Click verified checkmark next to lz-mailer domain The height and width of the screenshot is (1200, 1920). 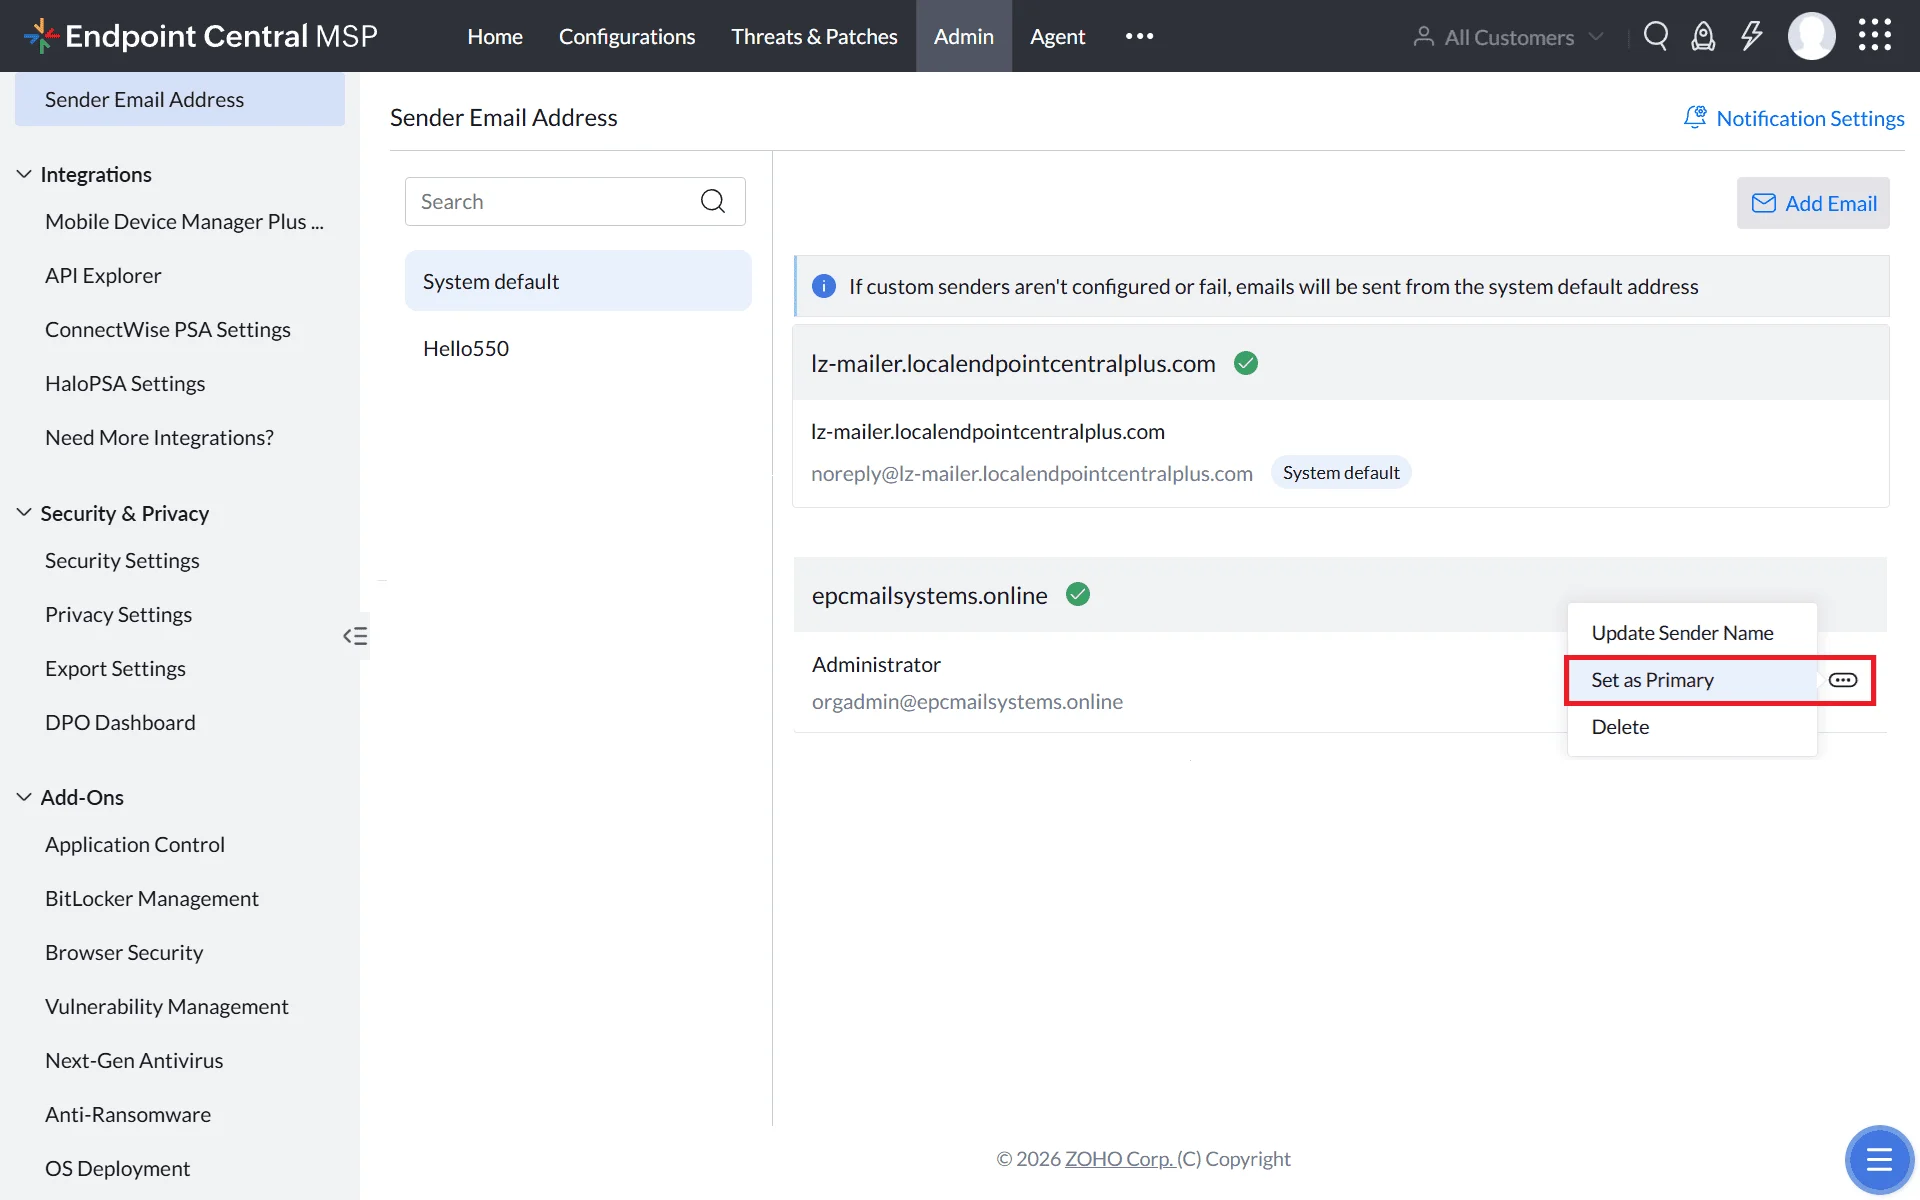tap(1245, 363)
